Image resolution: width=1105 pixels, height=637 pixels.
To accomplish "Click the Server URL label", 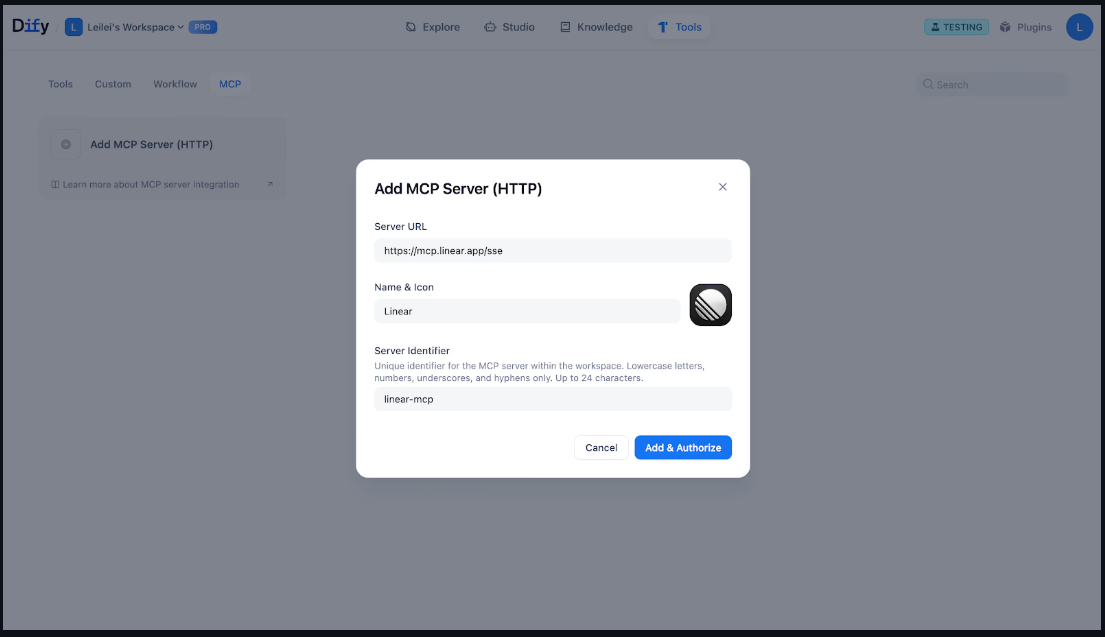I will click(400, 226).
